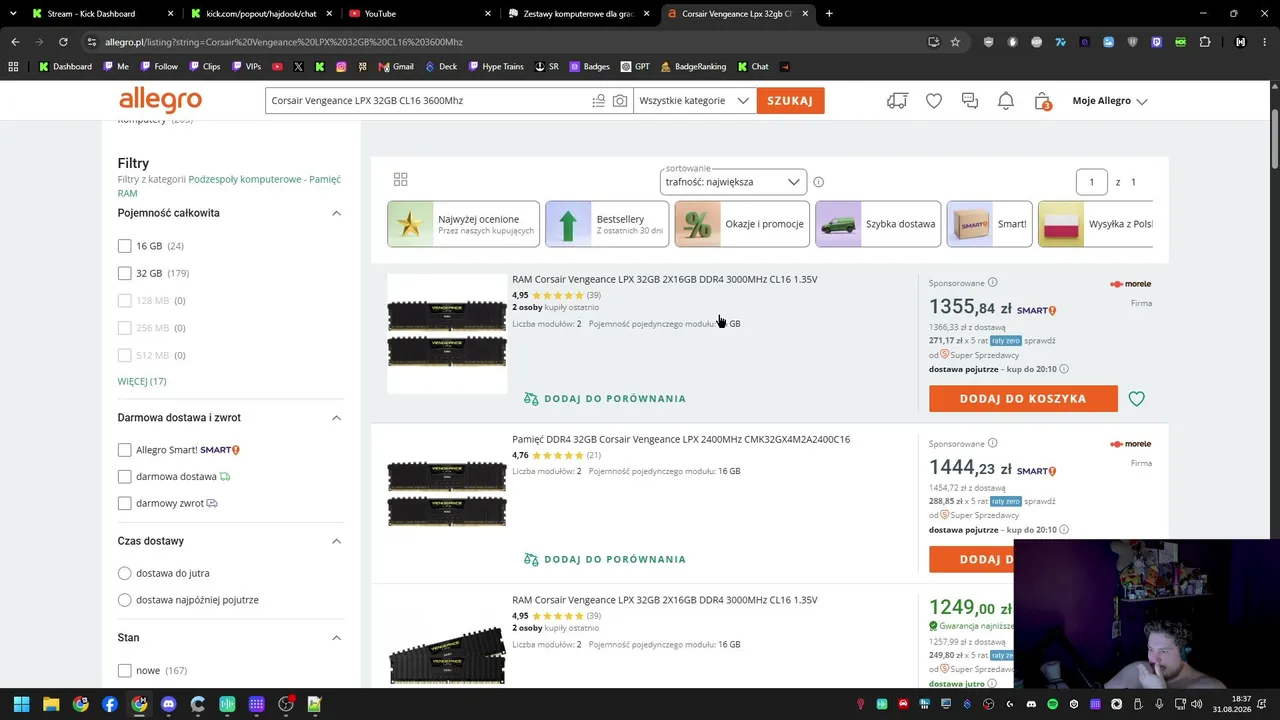Add 2400MHz Corsair offer to comparison
Image resolution: width=1280 pixels, height=720 pixels.
coord(605,559)
